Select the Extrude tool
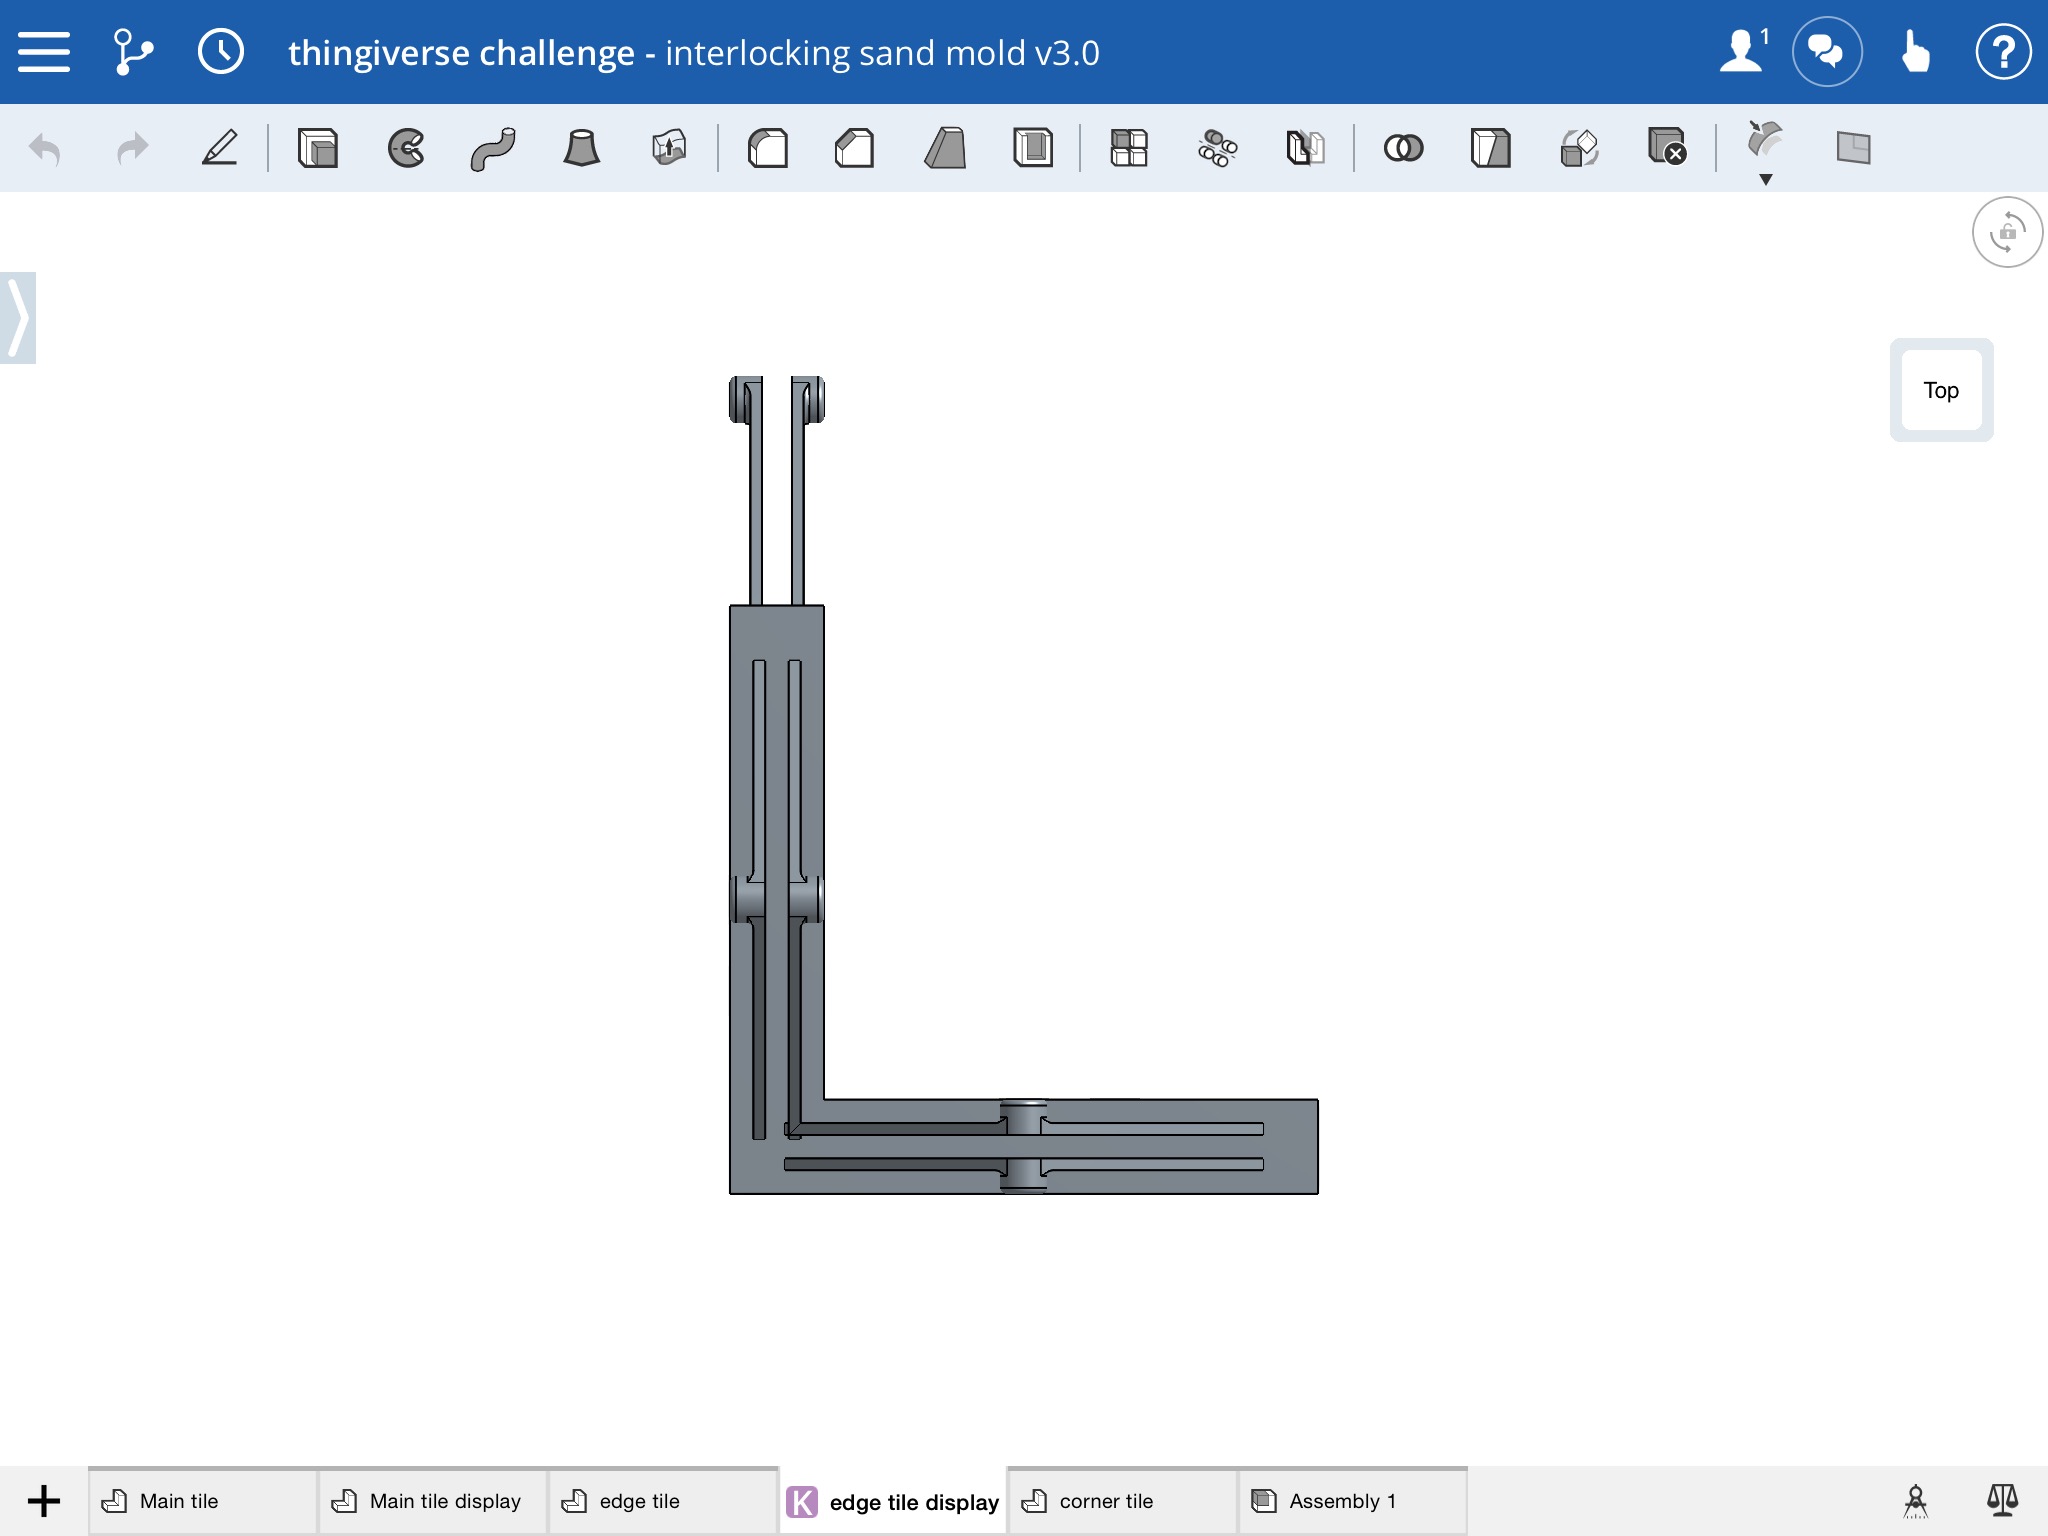 click(x=318, y=148)
